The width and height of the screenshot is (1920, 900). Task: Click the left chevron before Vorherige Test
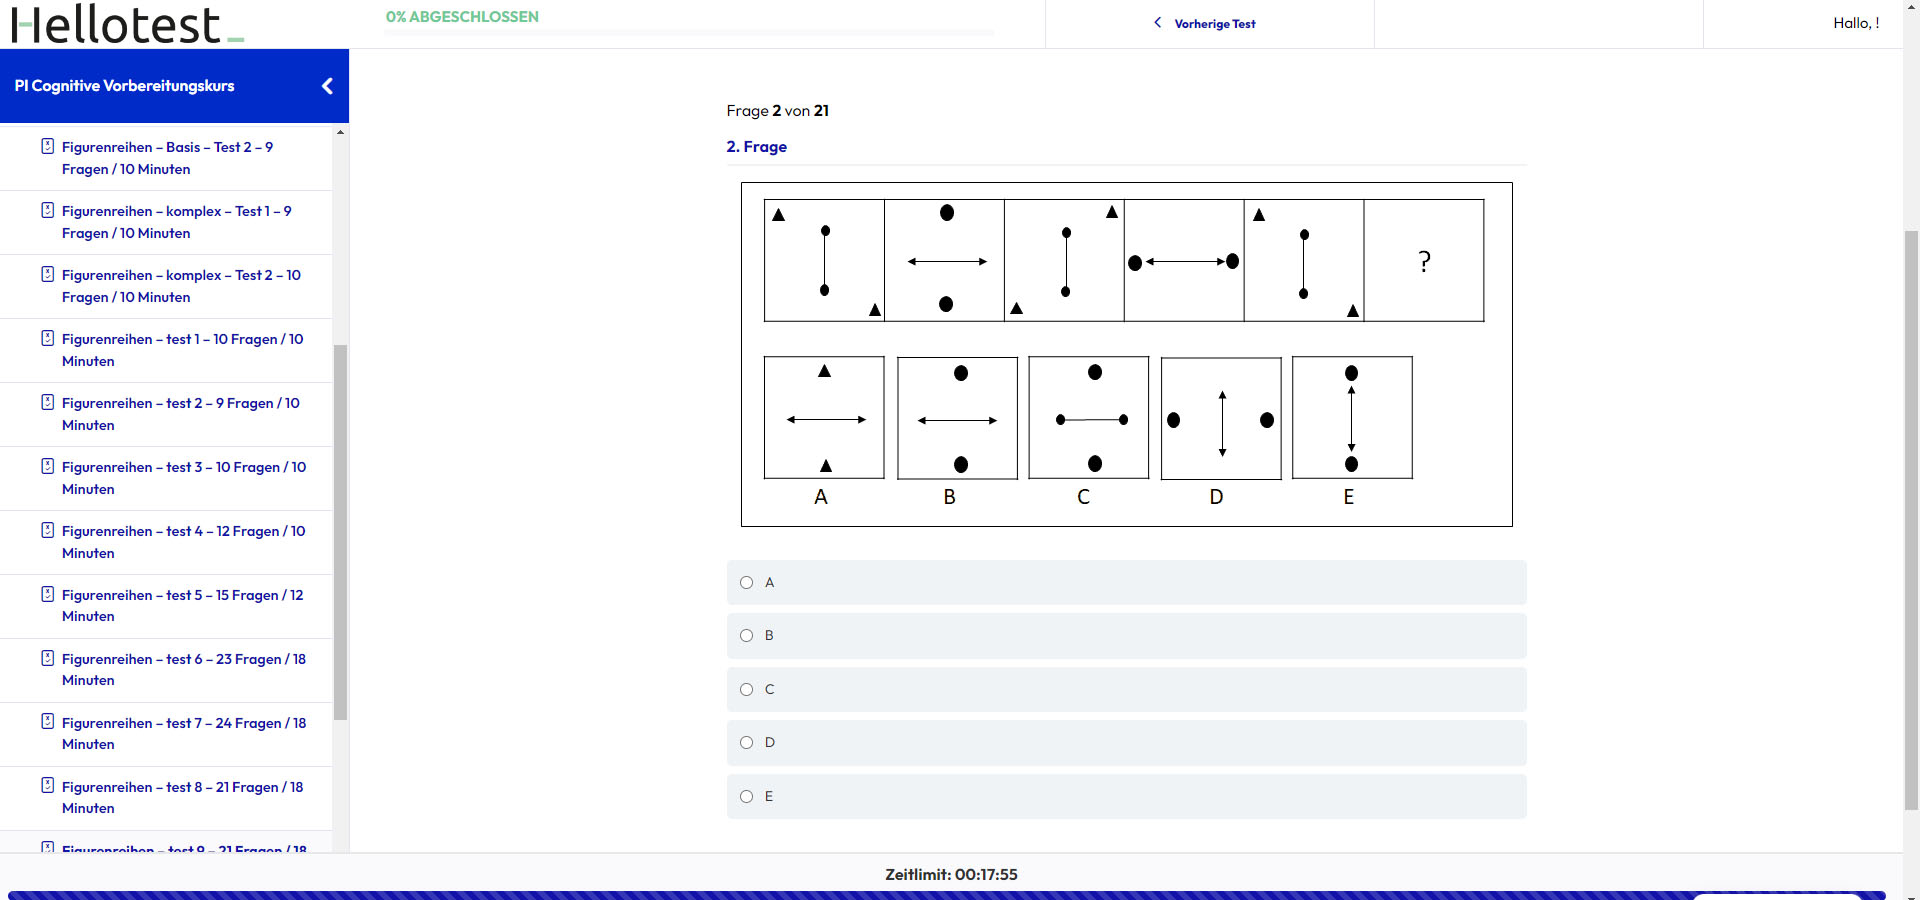point(1158,23)
